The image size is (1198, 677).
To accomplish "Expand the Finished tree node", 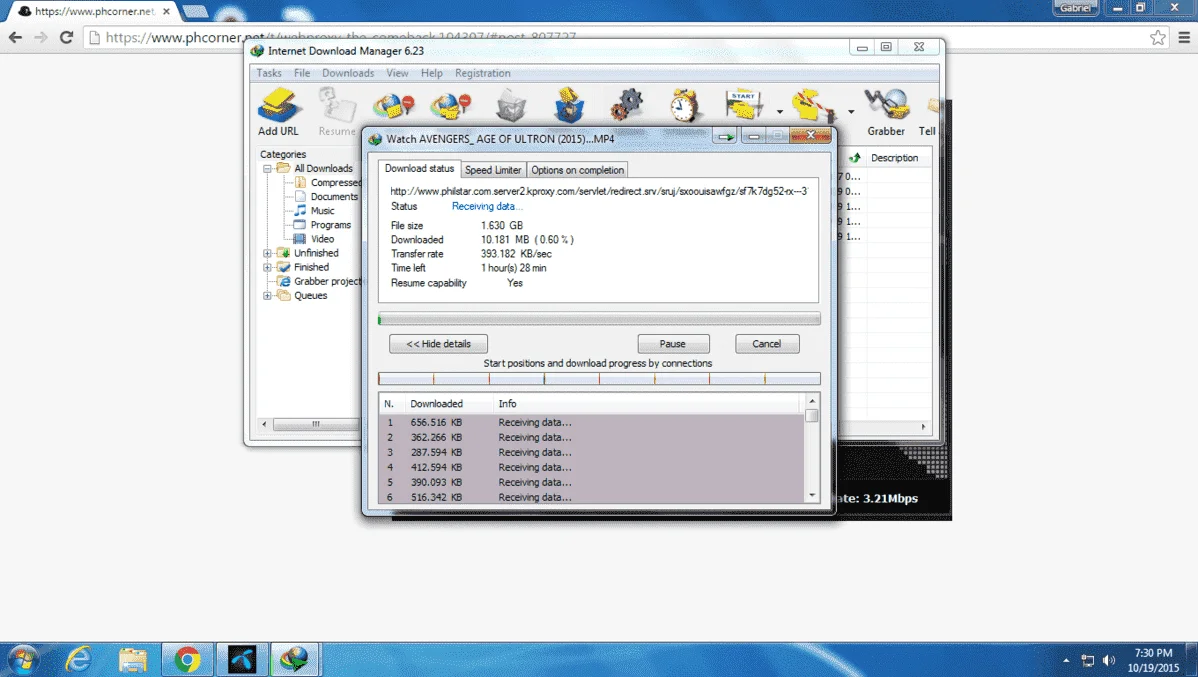I will pos(267,267).
